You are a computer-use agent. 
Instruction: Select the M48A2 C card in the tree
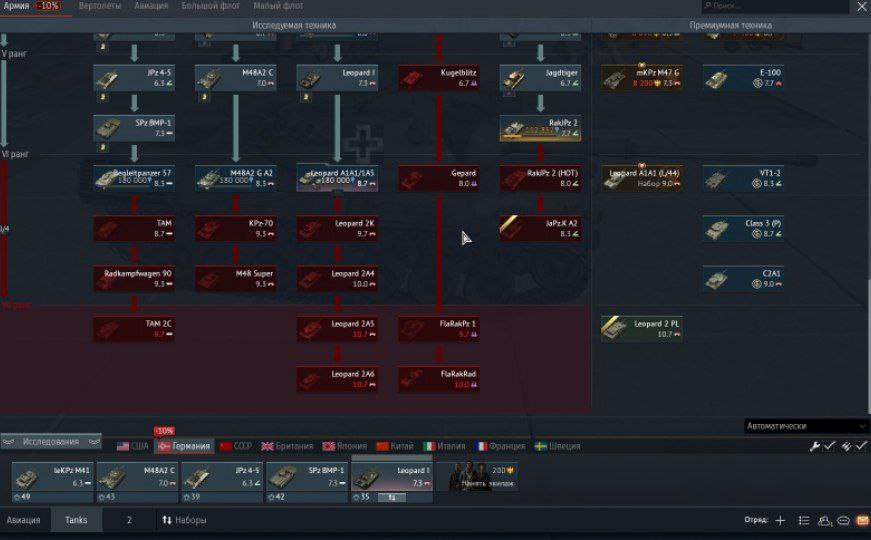tap(236, 78)
